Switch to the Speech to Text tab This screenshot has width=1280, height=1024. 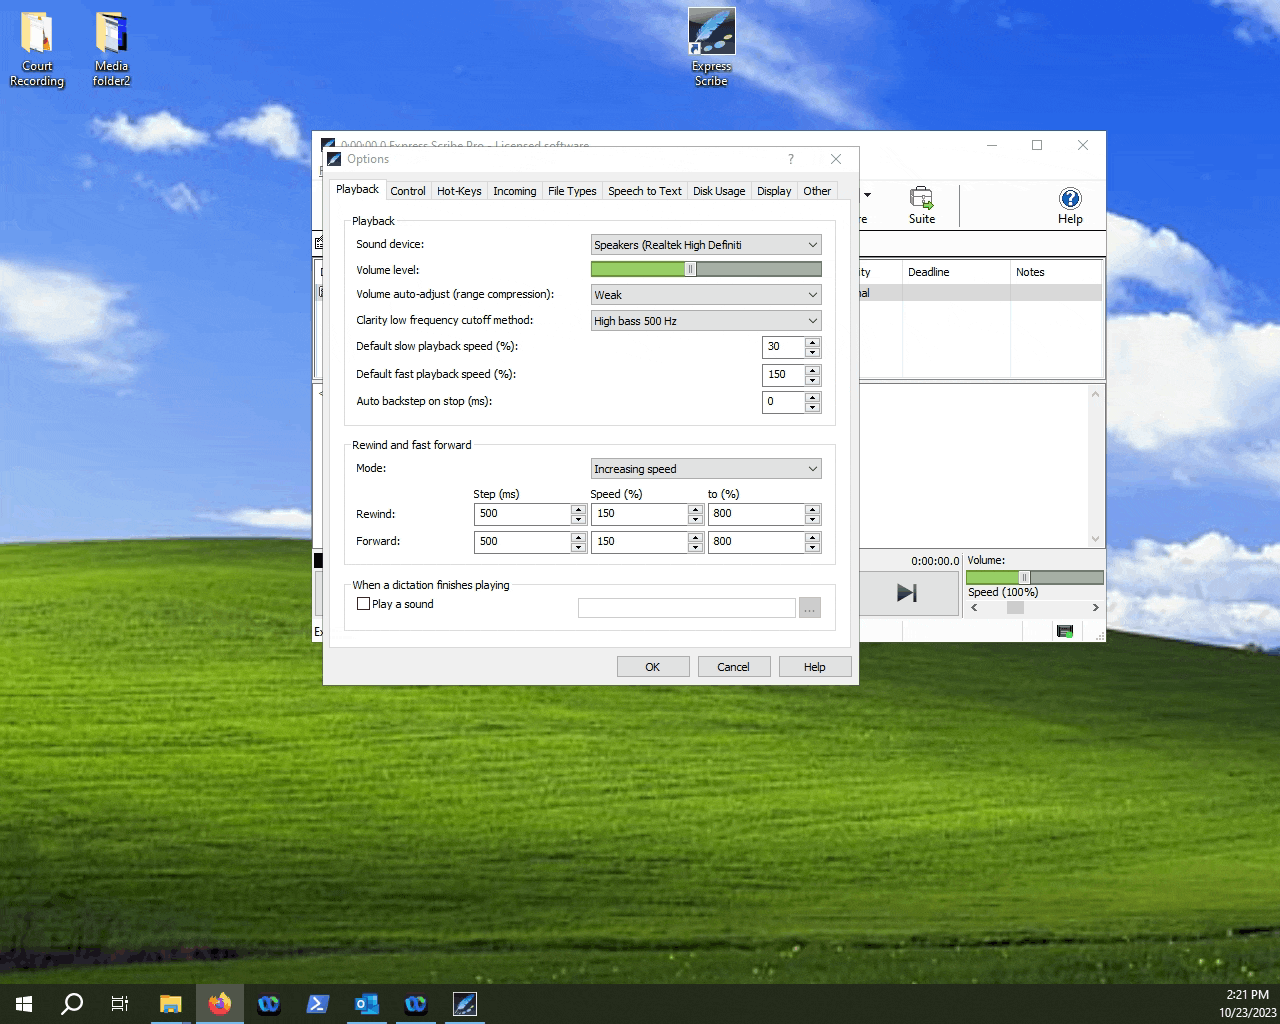[x=644, y=190]
